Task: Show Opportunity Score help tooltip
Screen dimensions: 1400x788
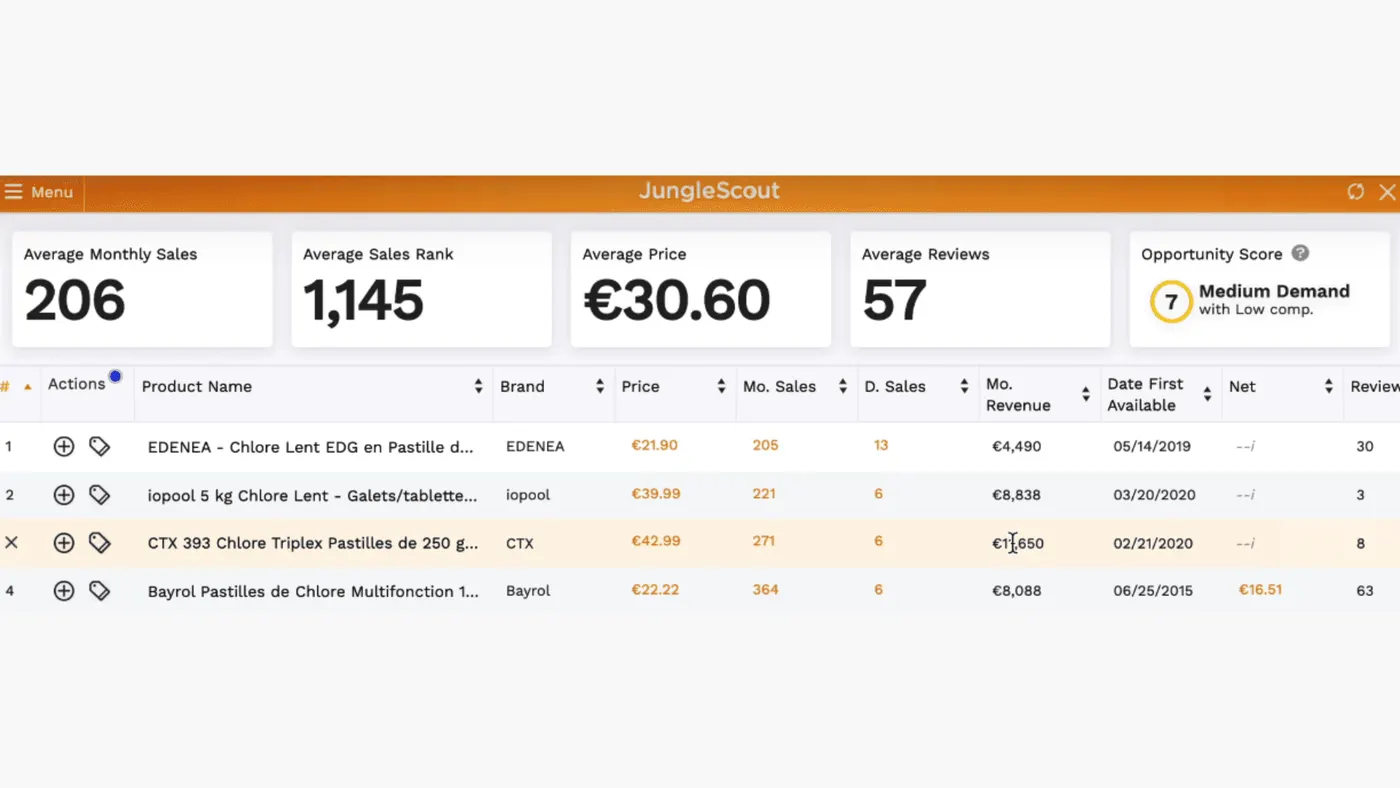Action: (x=1300, y=254)
